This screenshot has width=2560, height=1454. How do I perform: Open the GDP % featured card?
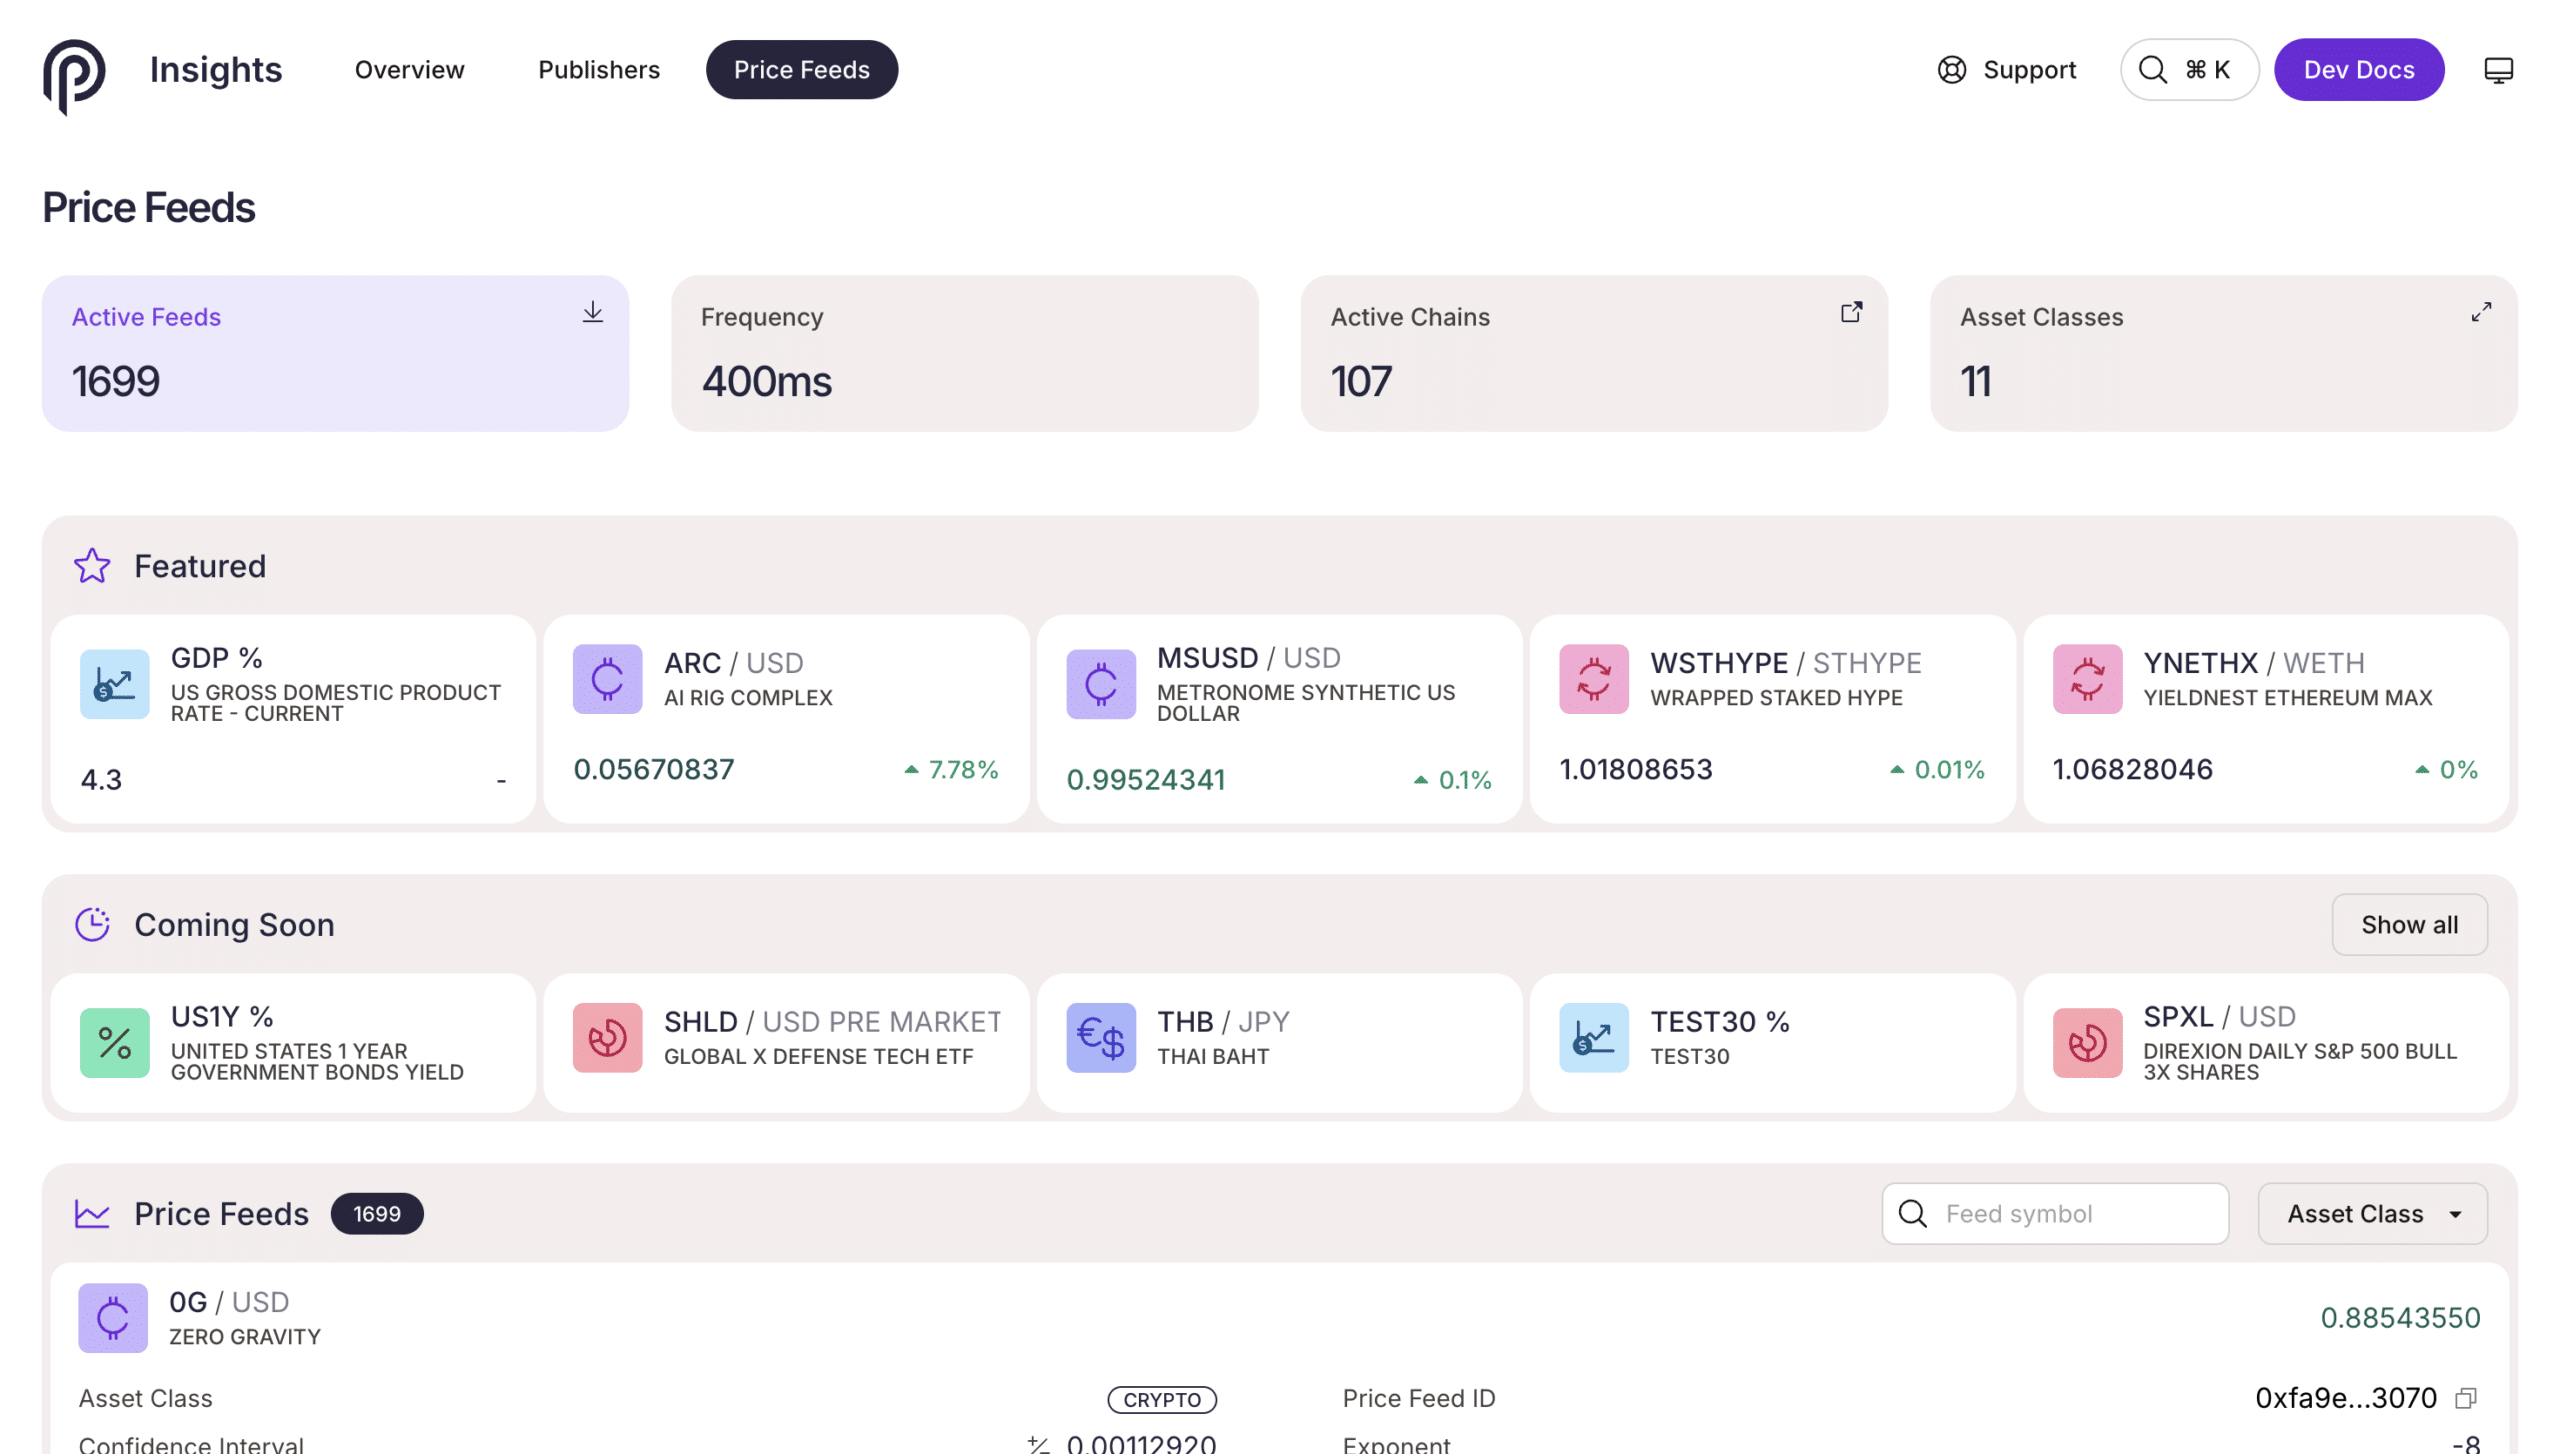pos(293,719)
